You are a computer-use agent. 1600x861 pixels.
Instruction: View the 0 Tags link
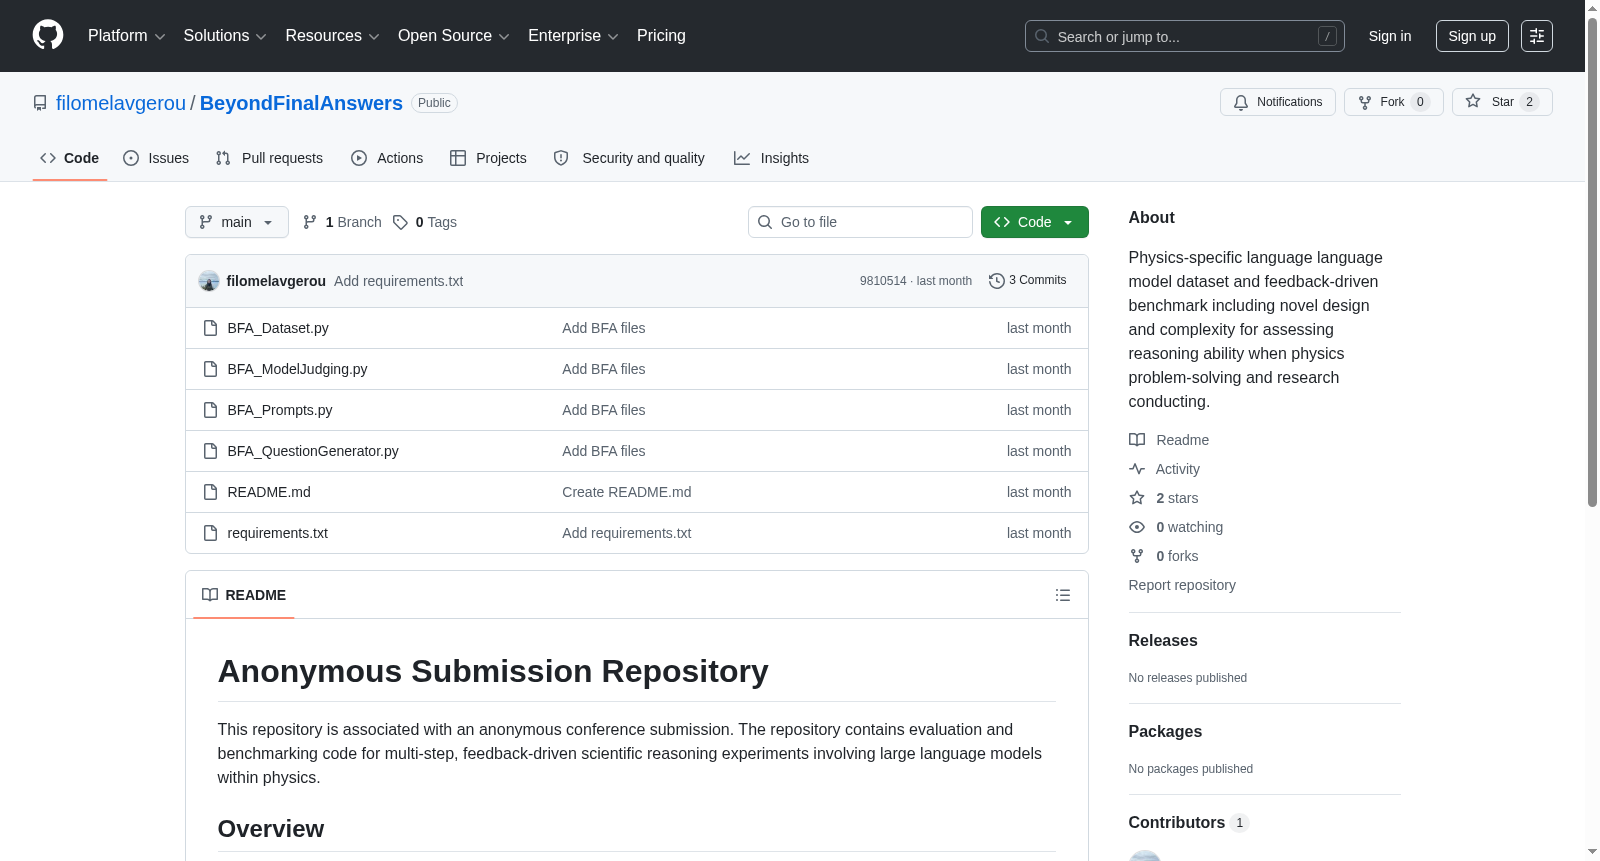point(425,222)
